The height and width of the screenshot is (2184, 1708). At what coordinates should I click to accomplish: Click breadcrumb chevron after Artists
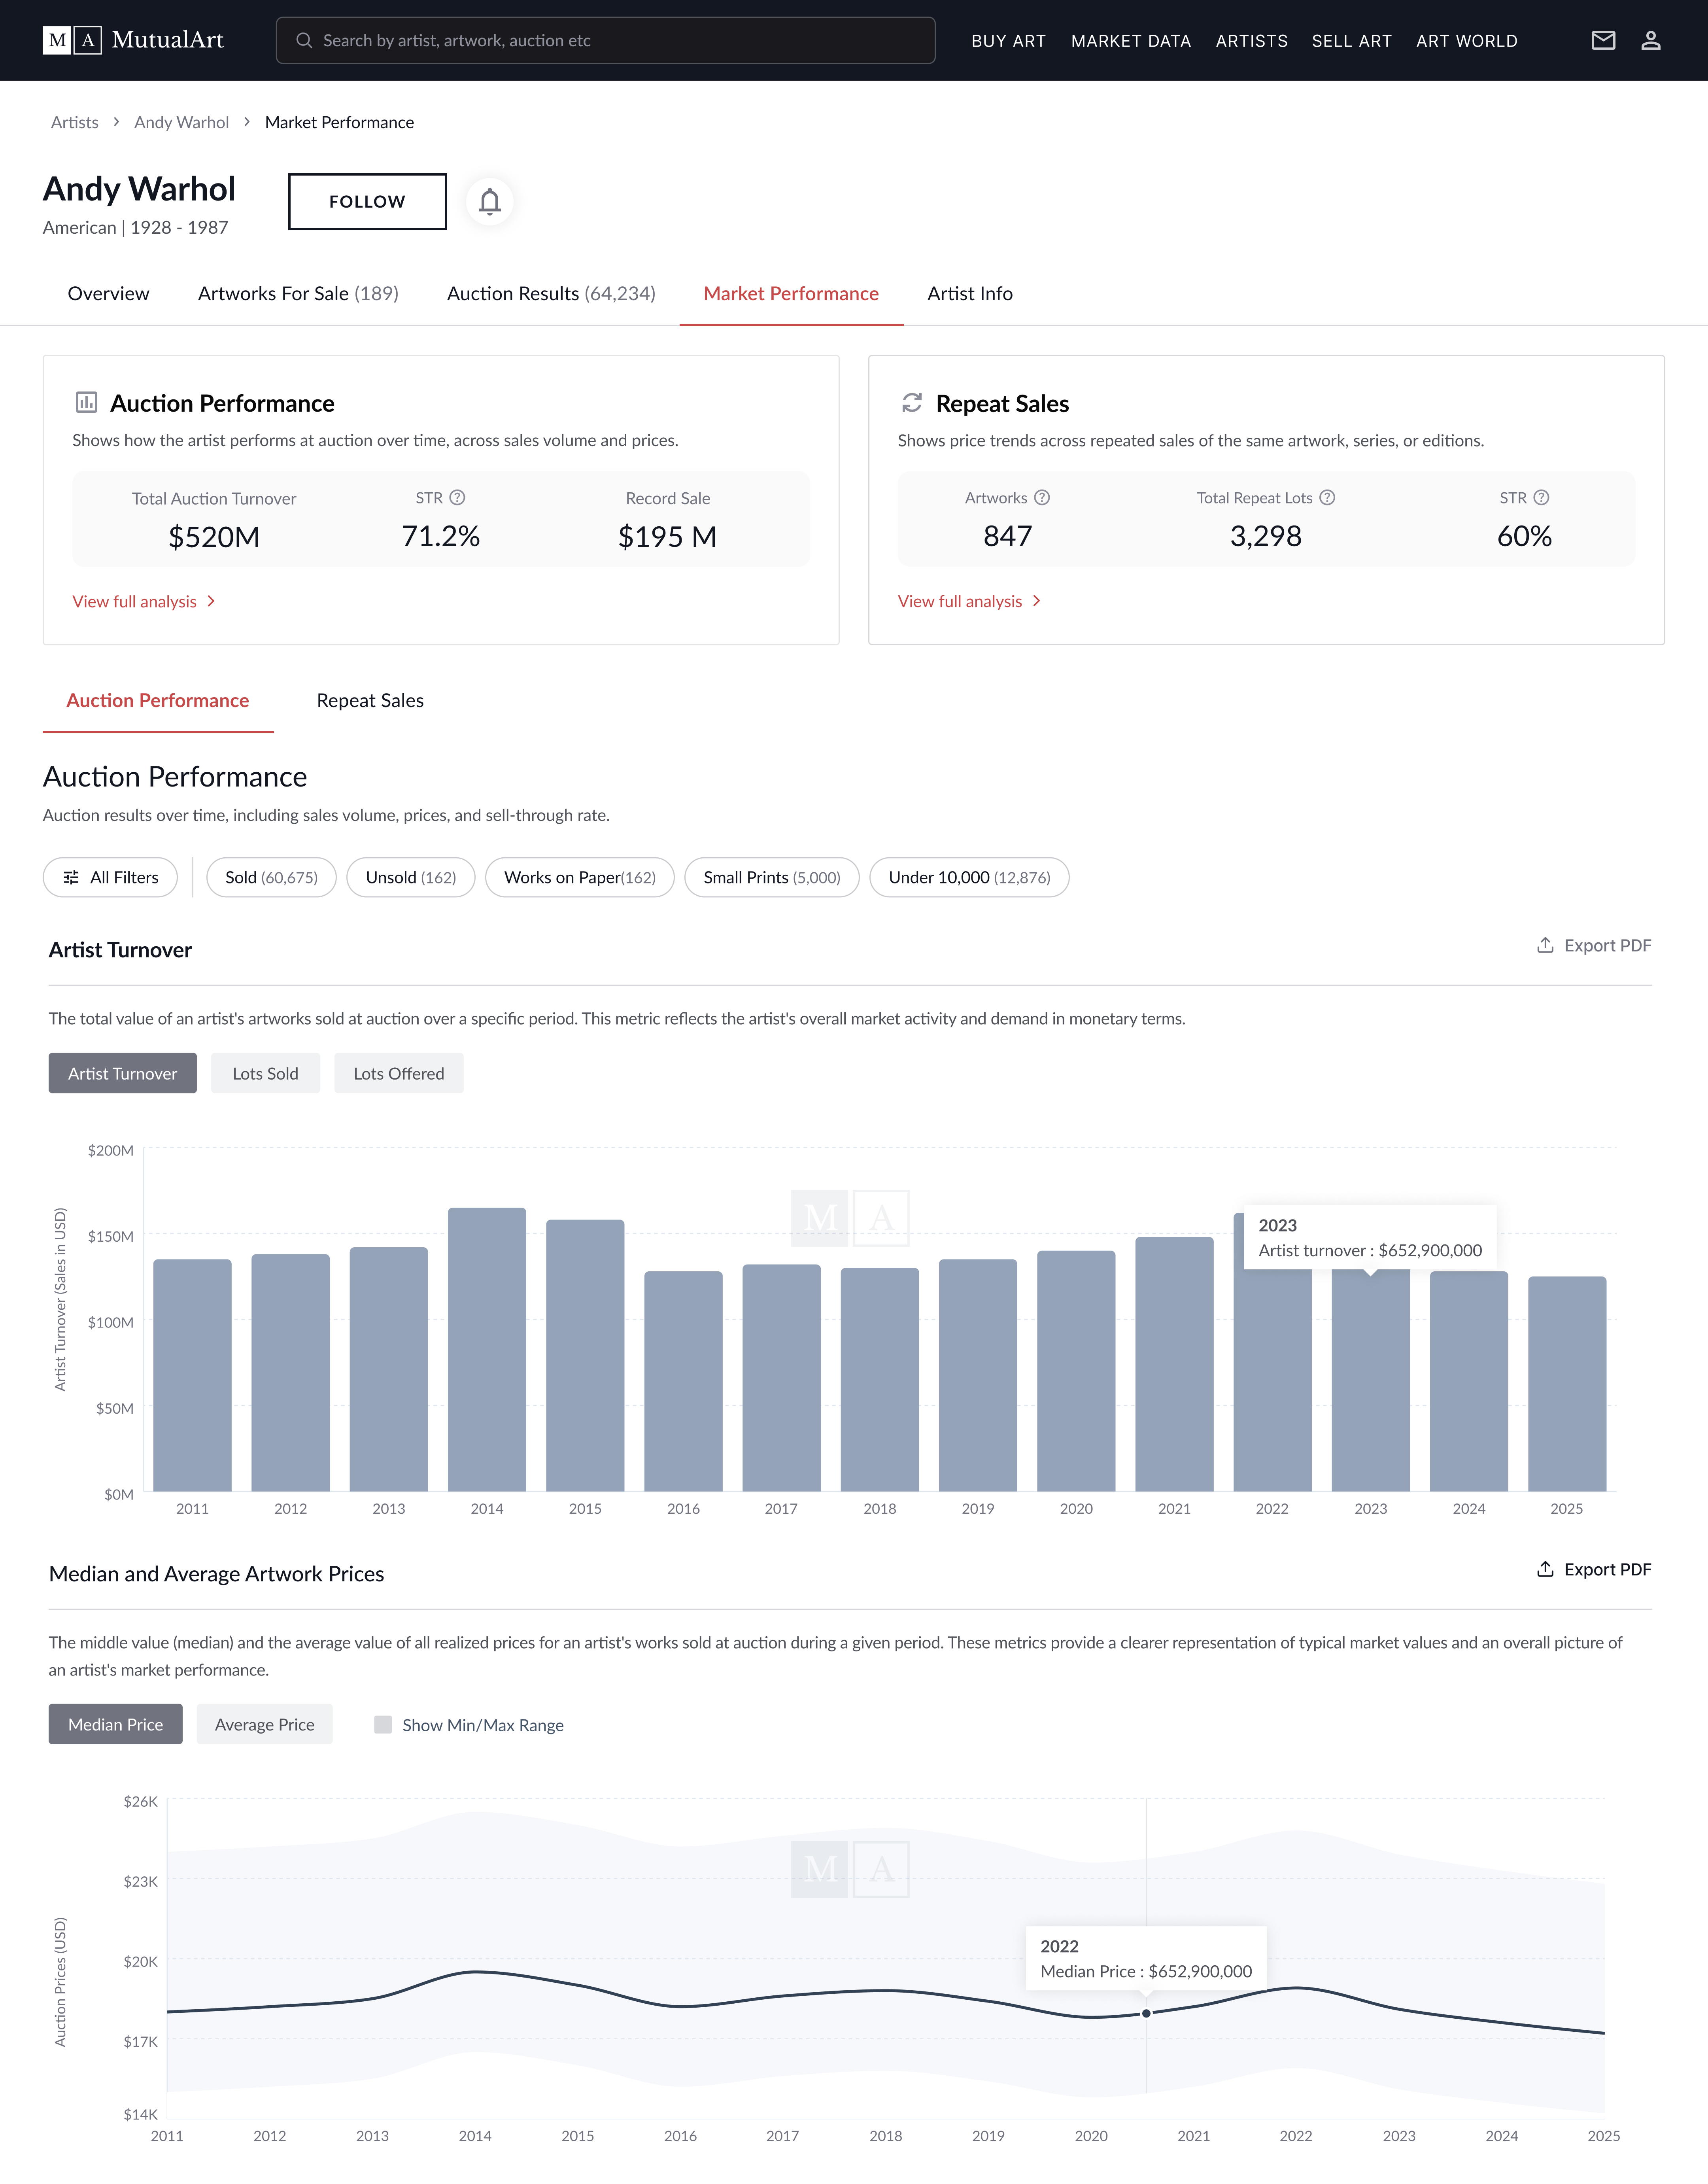click(x=116, y=122)
